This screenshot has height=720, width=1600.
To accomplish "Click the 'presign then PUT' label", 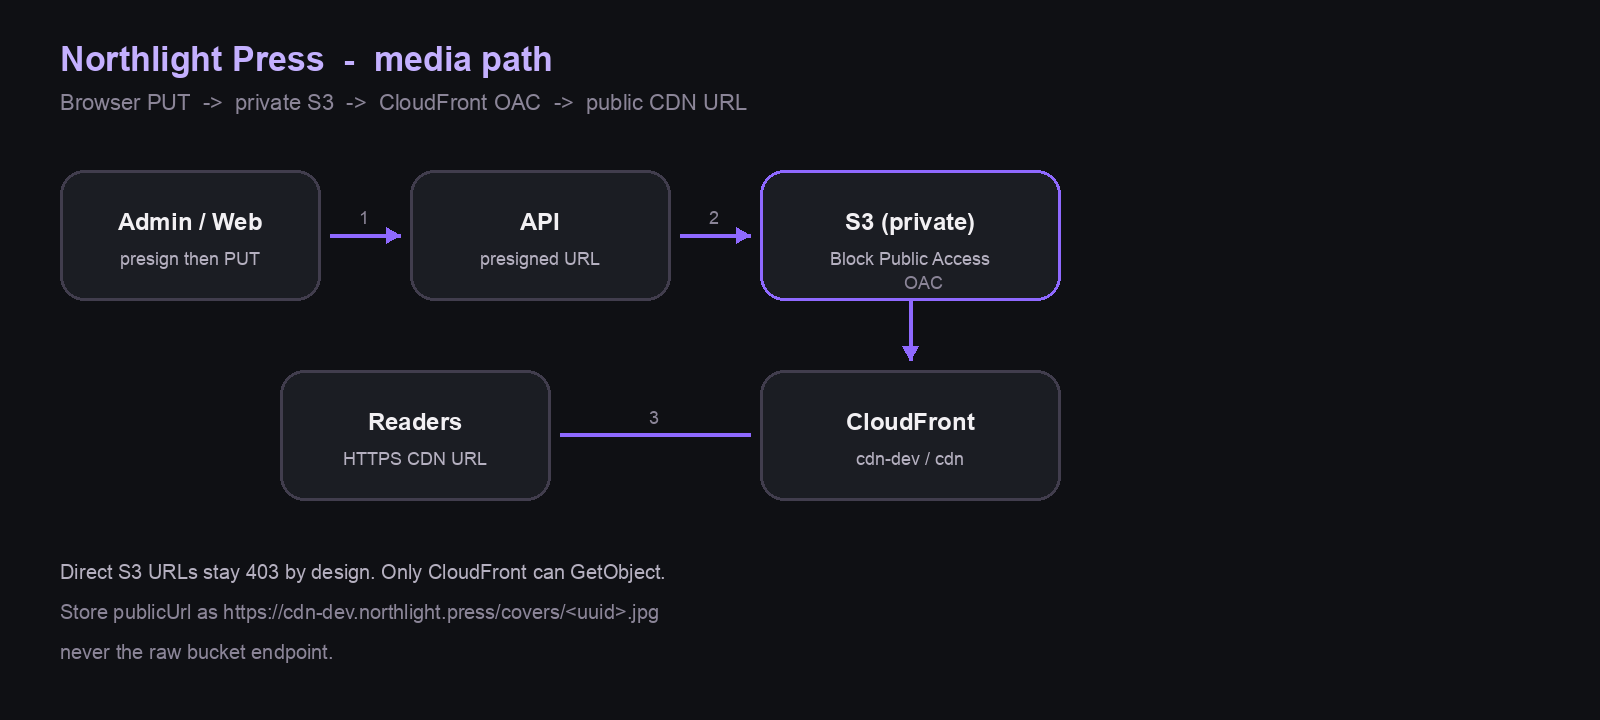I will (190, 259).
